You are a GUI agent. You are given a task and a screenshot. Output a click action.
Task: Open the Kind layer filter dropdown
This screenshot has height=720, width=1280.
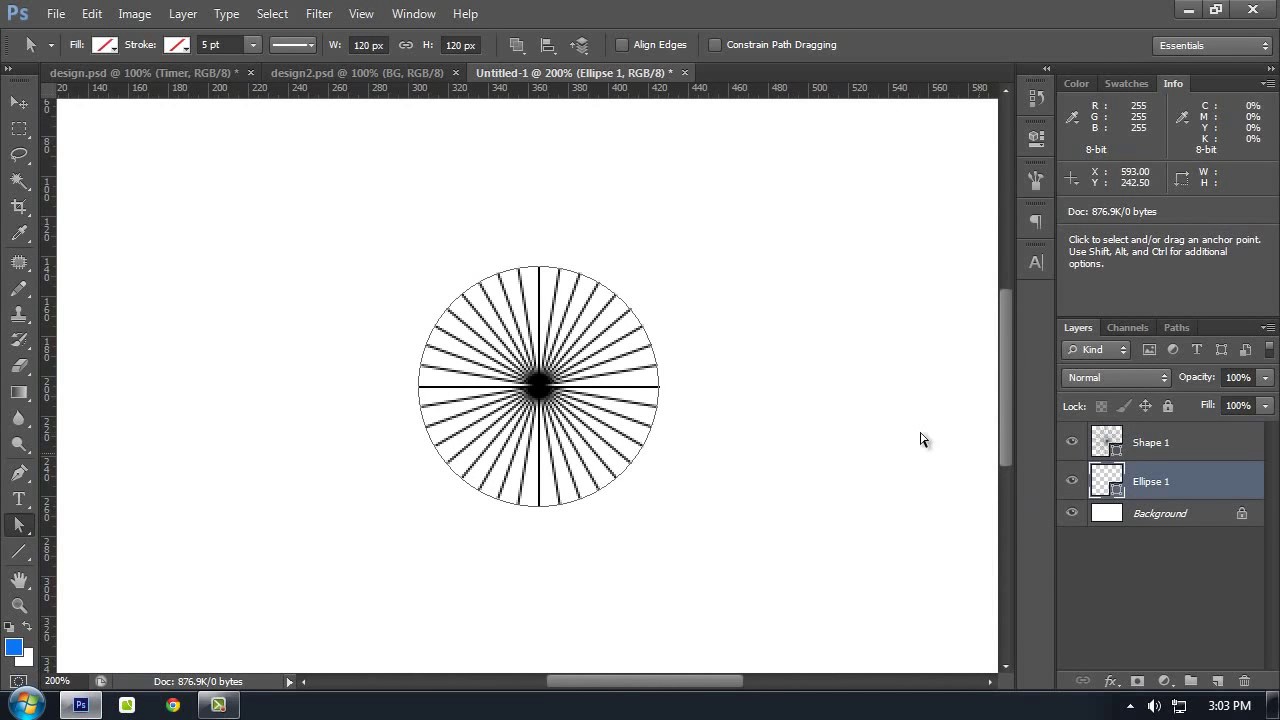coord(1096,350)
